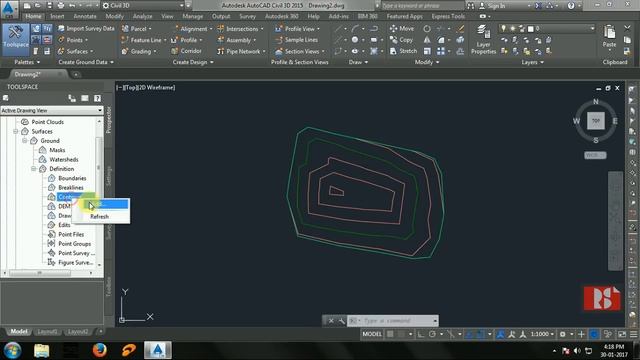Open the Toolspace help icon
Screen dimensions: 640x360
97,98
